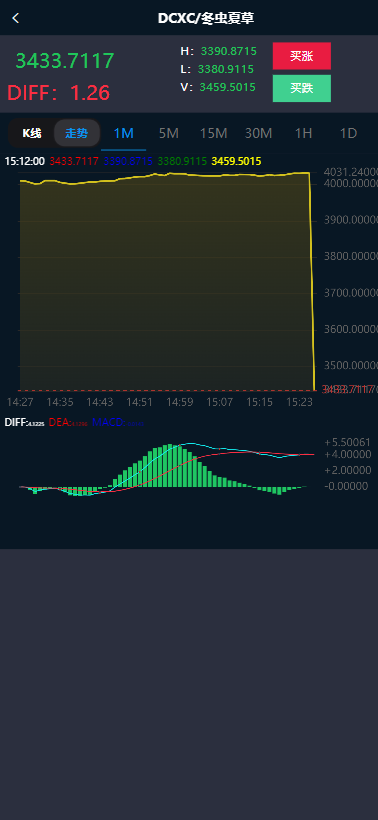This screenshot has height=820, width=378.
Task: Switch to 走势 trend view
Action: 77,133
